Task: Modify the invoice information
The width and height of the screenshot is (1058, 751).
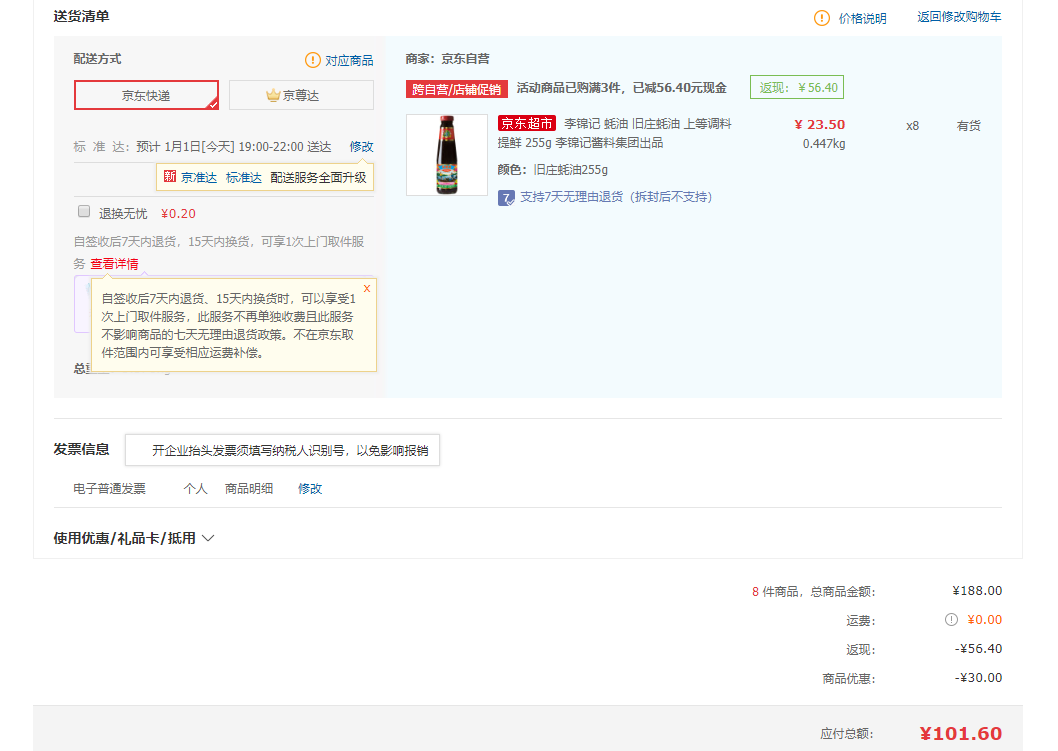Action: click(310, 489)
